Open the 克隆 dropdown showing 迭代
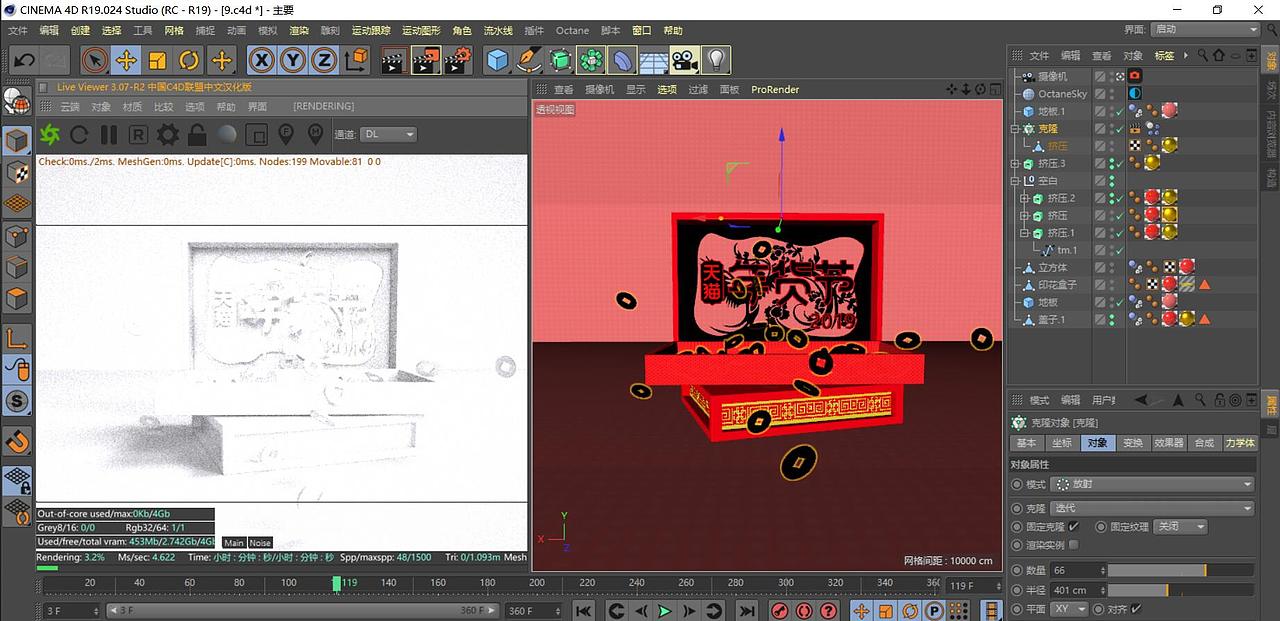 click(1153, 508)
